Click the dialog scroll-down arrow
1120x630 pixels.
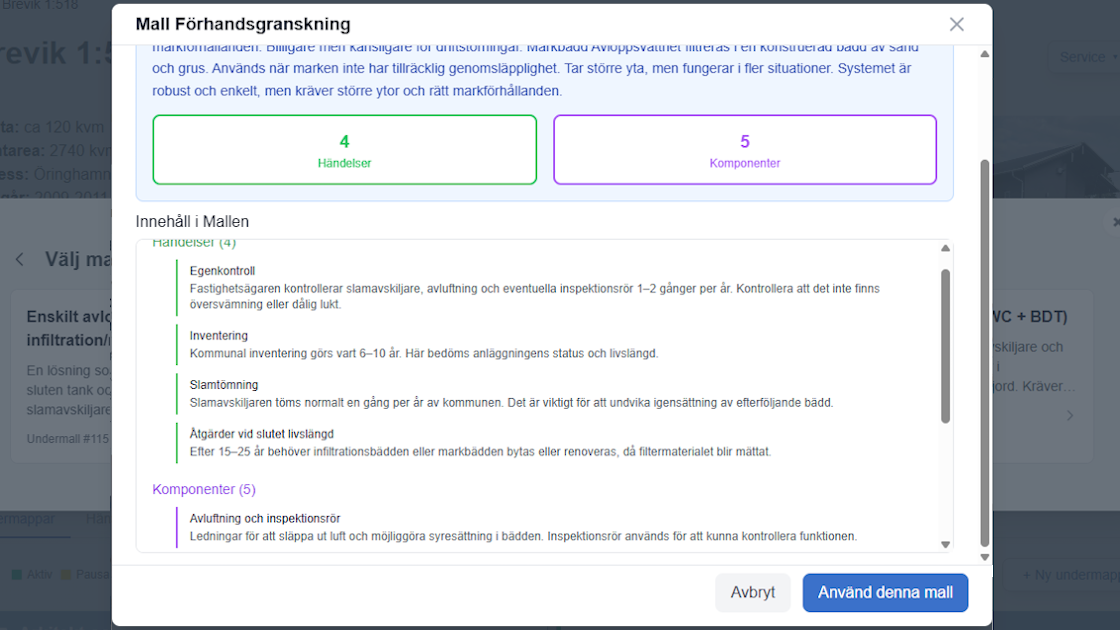click(984, 557)
